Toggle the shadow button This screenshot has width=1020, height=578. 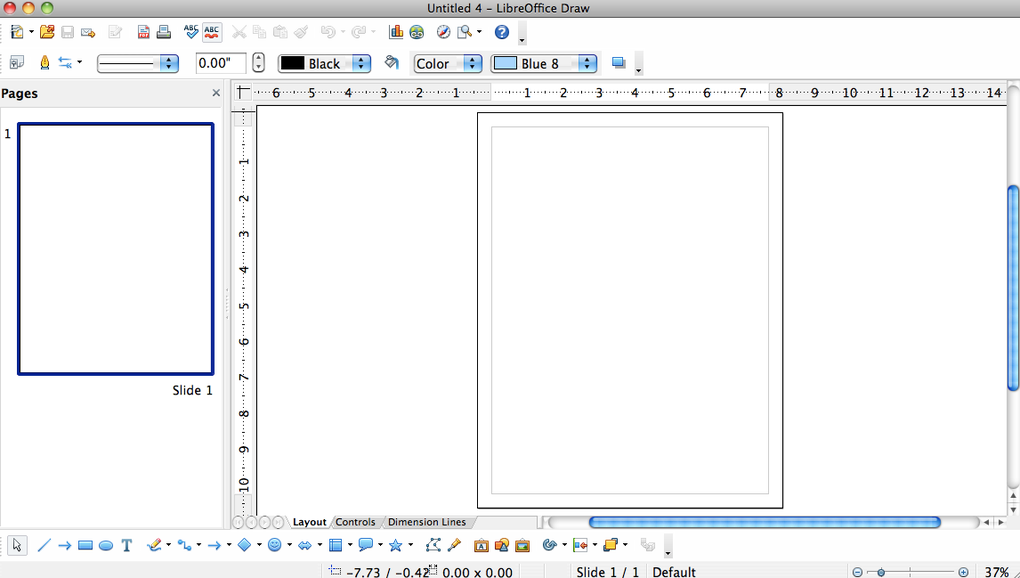618,63
